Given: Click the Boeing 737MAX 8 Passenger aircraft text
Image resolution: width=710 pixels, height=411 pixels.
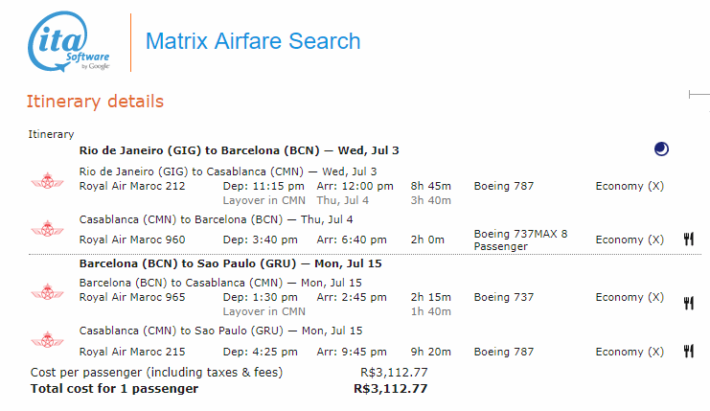Looking at the screenshot, I should coord(520,240).
